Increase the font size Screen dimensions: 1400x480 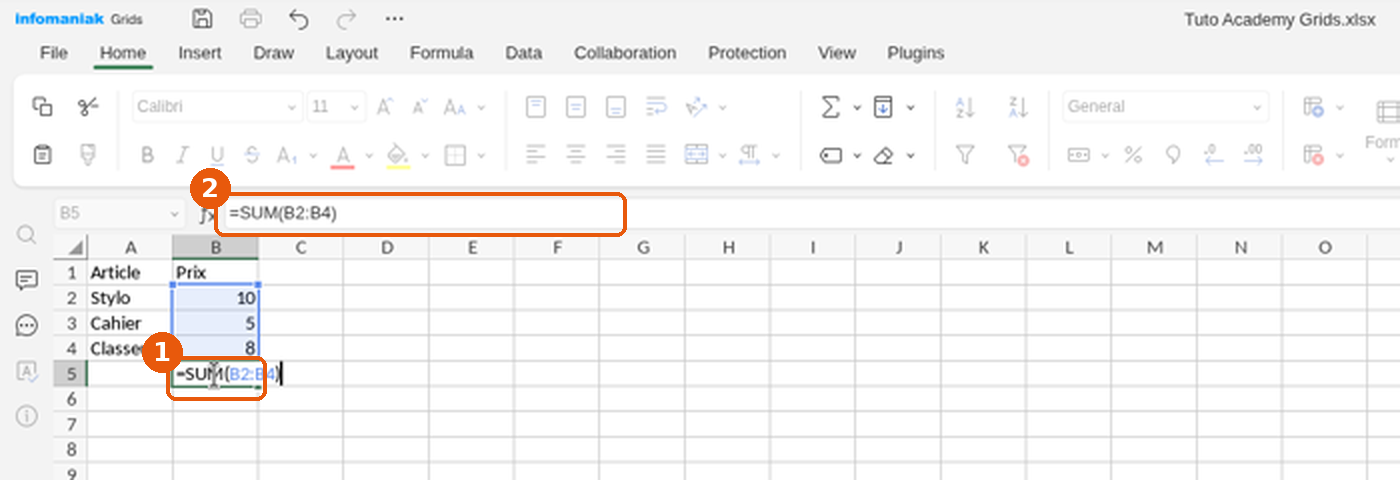[385, 106]
